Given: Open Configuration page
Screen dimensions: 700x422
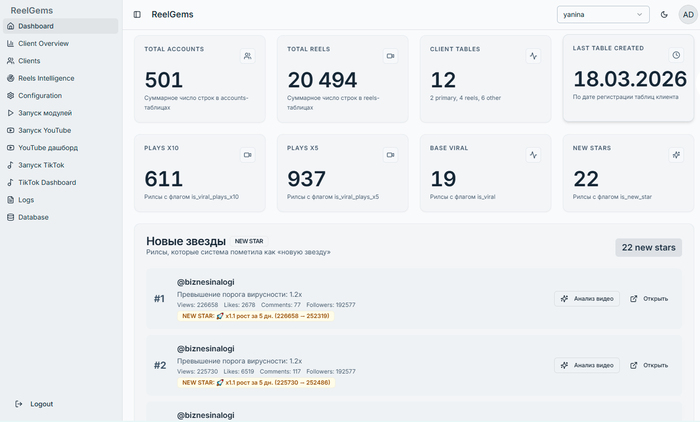Looking at the screenshot, I should pyautogui.click(x=61, y=96).
